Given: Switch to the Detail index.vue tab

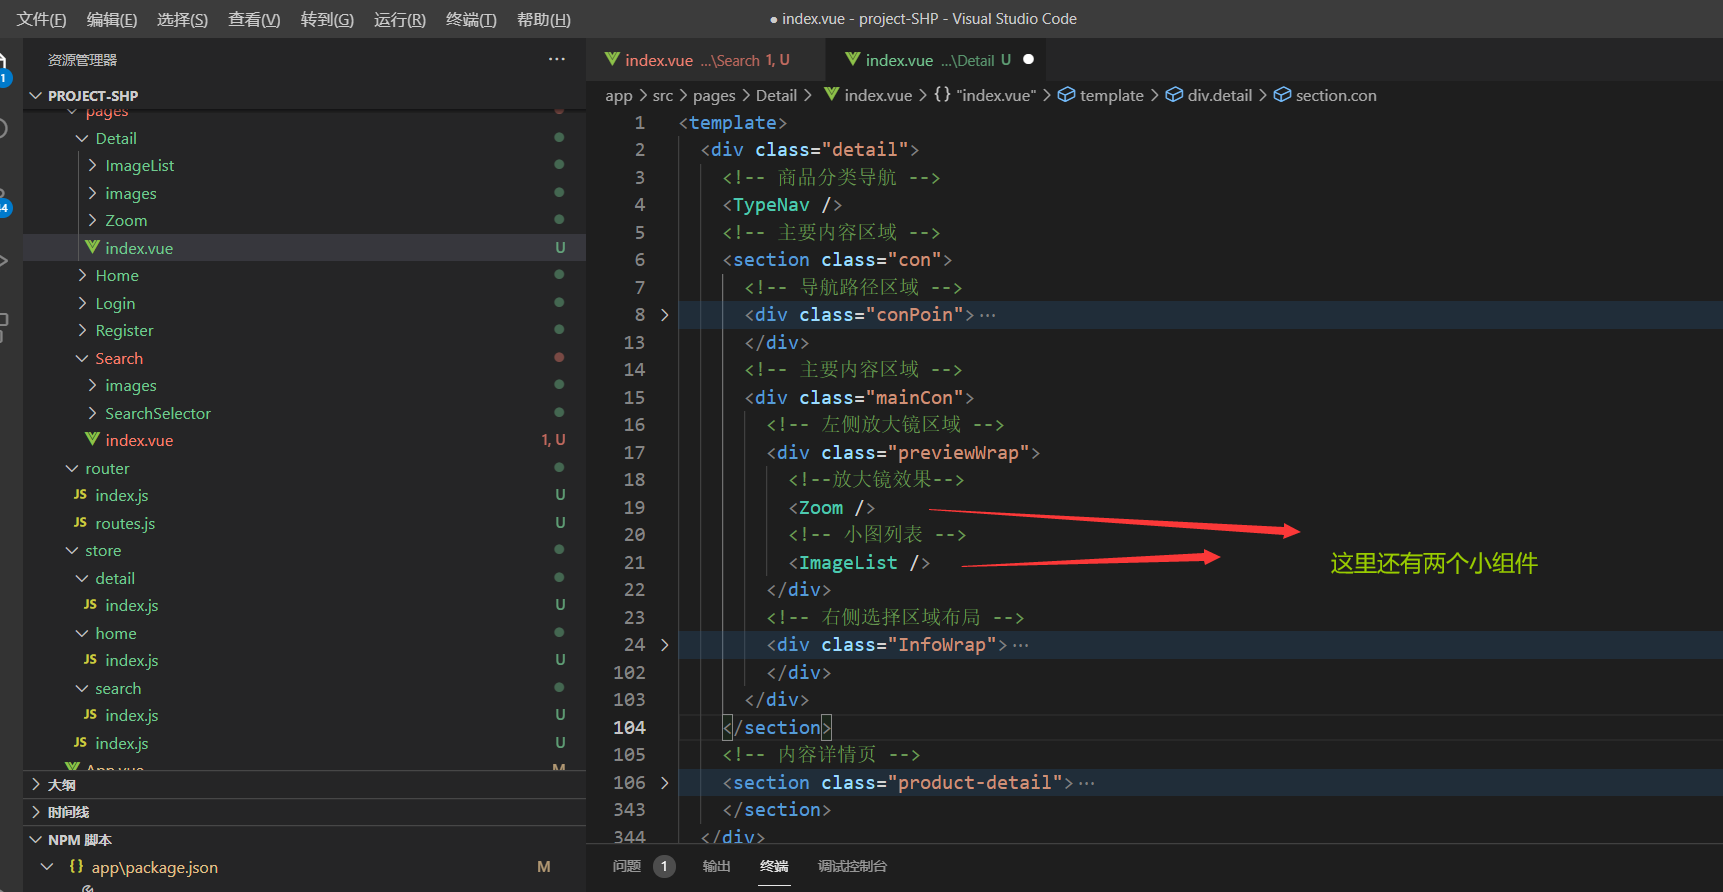Looking at the screenshot, I should click(x=938, y=60).
